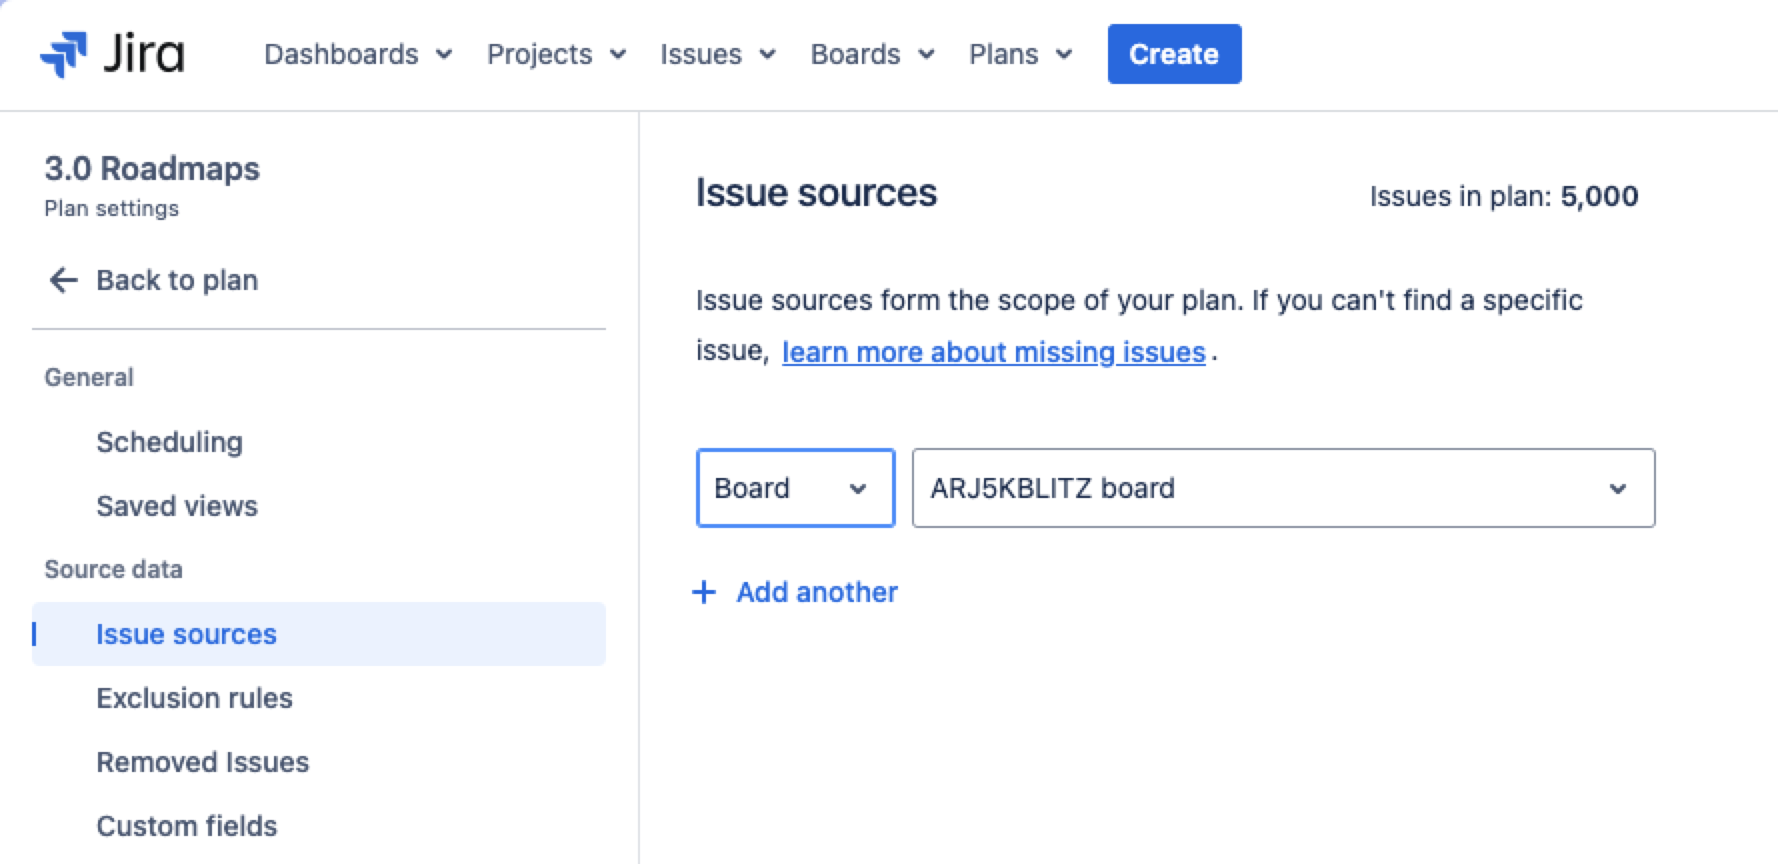Click Add another issue source

[817, 592]
